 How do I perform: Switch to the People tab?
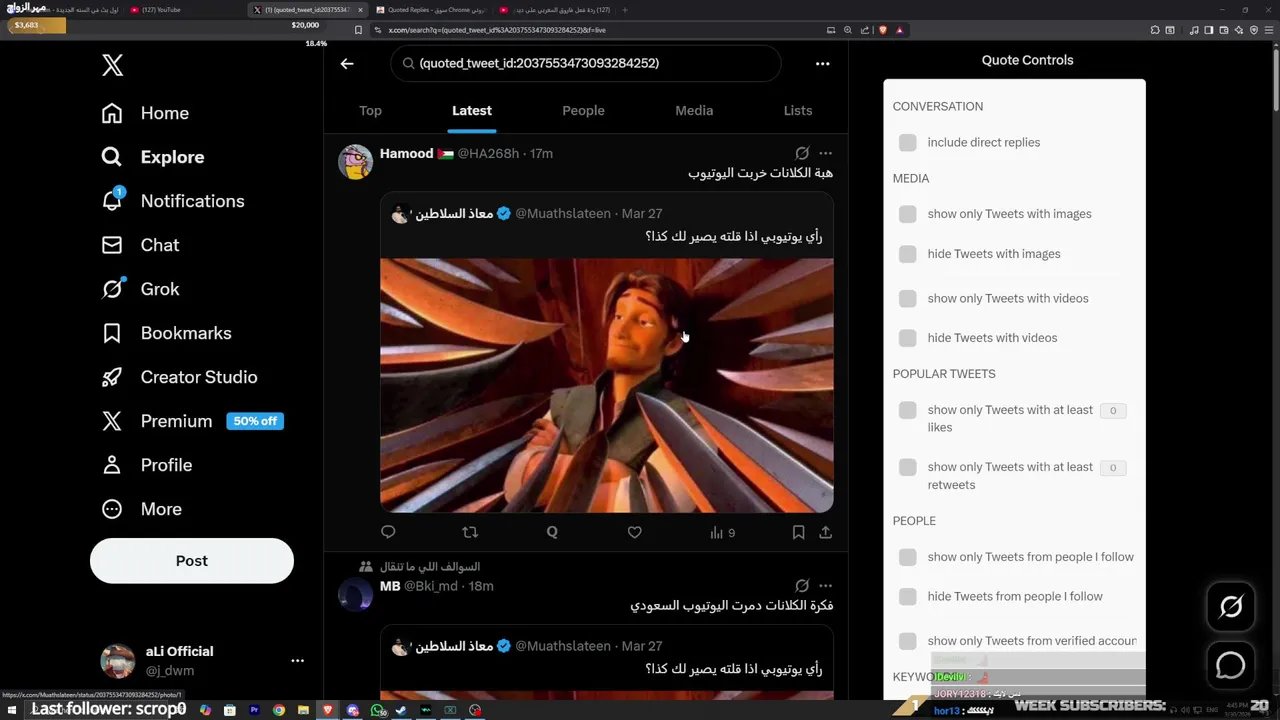[x=583, y=111]
